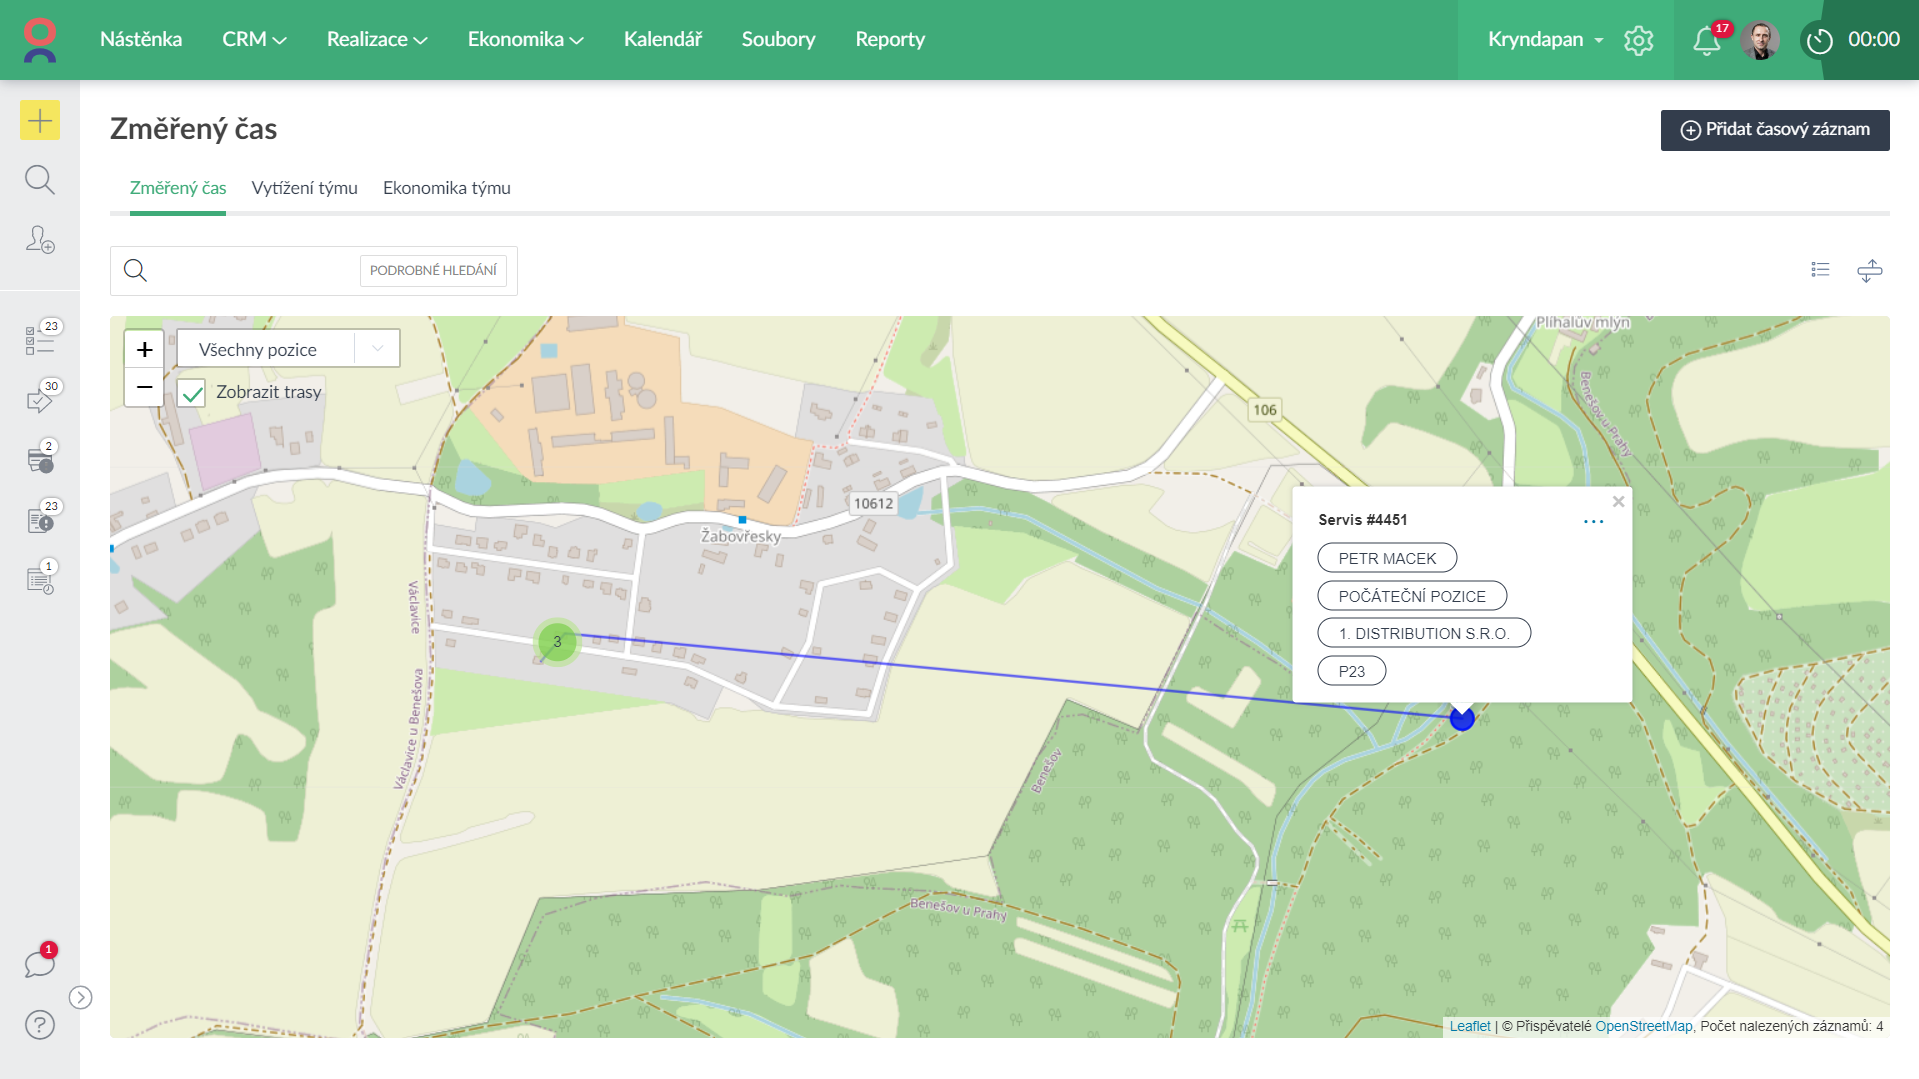The width and height of the screenshot is (1919, 1079).
Task: Click Přidat časový záznam button
Action: (1775, 130)
